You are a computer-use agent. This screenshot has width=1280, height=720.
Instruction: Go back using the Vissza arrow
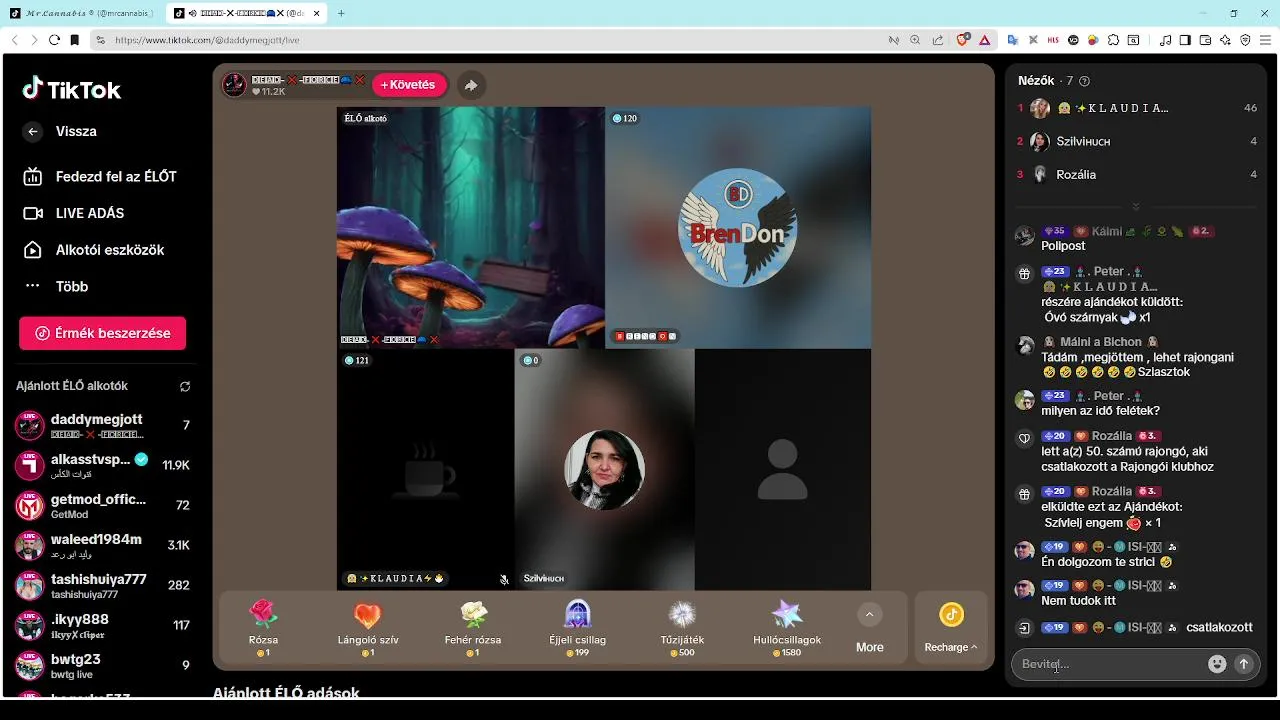coord(33,131)
